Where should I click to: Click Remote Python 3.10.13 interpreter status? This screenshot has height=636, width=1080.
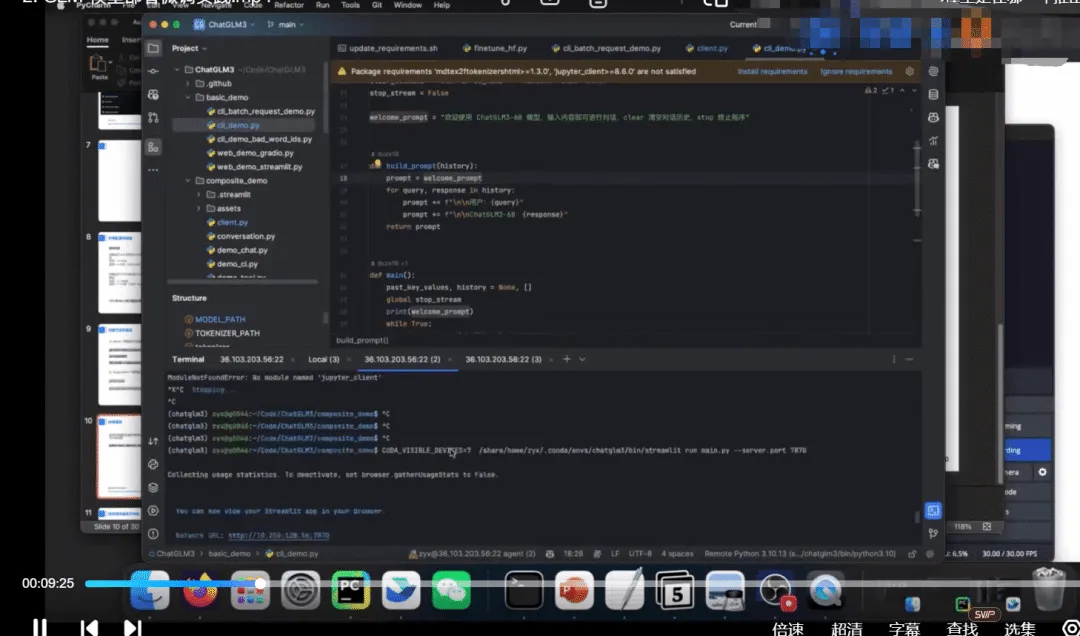[800, 553]
